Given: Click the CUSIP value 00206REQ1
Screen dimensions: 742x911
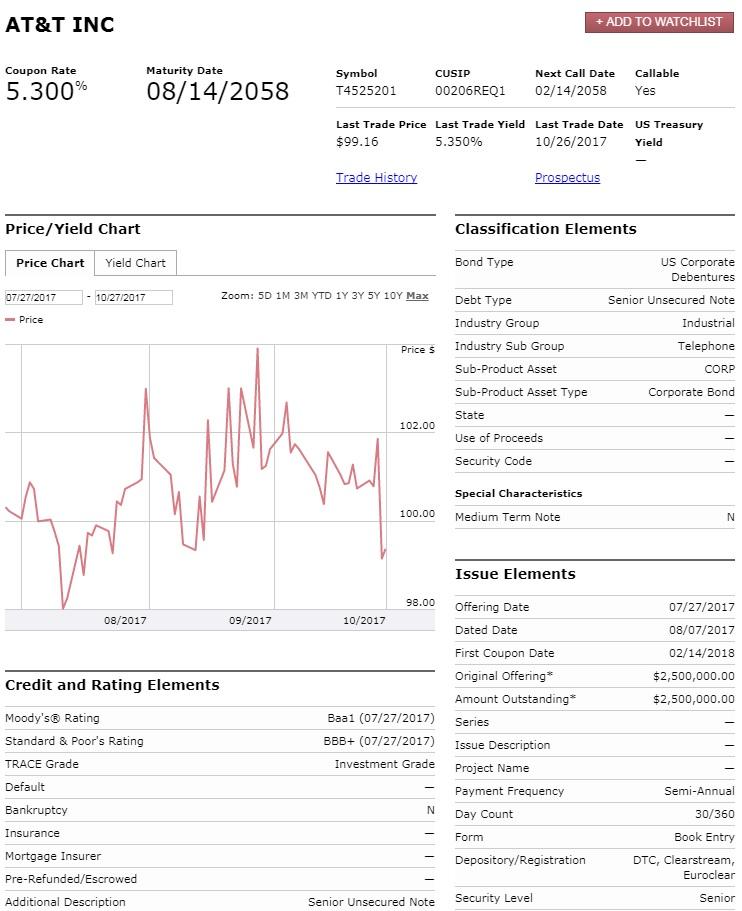Looking at the screenshot, I should click(470, 91).
